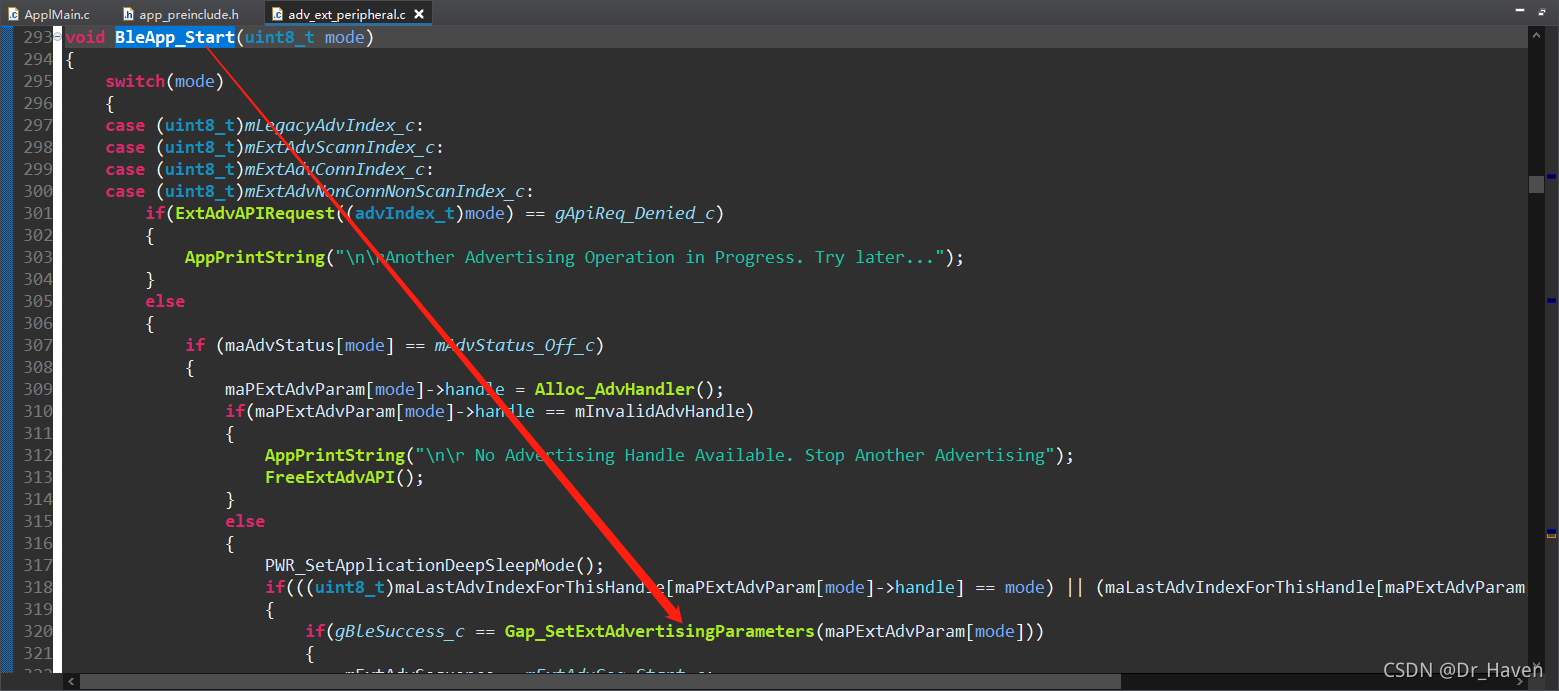Click the vertical scrollbar thumb
The width and height of the screenshot is (1559, 691).
click(1536, 184)
